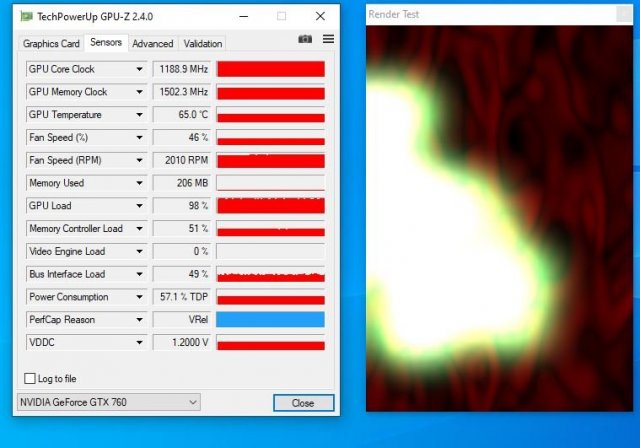Expand the Fan Speed (RPM) dropdown
640x448 pixels.
point(139,160)
